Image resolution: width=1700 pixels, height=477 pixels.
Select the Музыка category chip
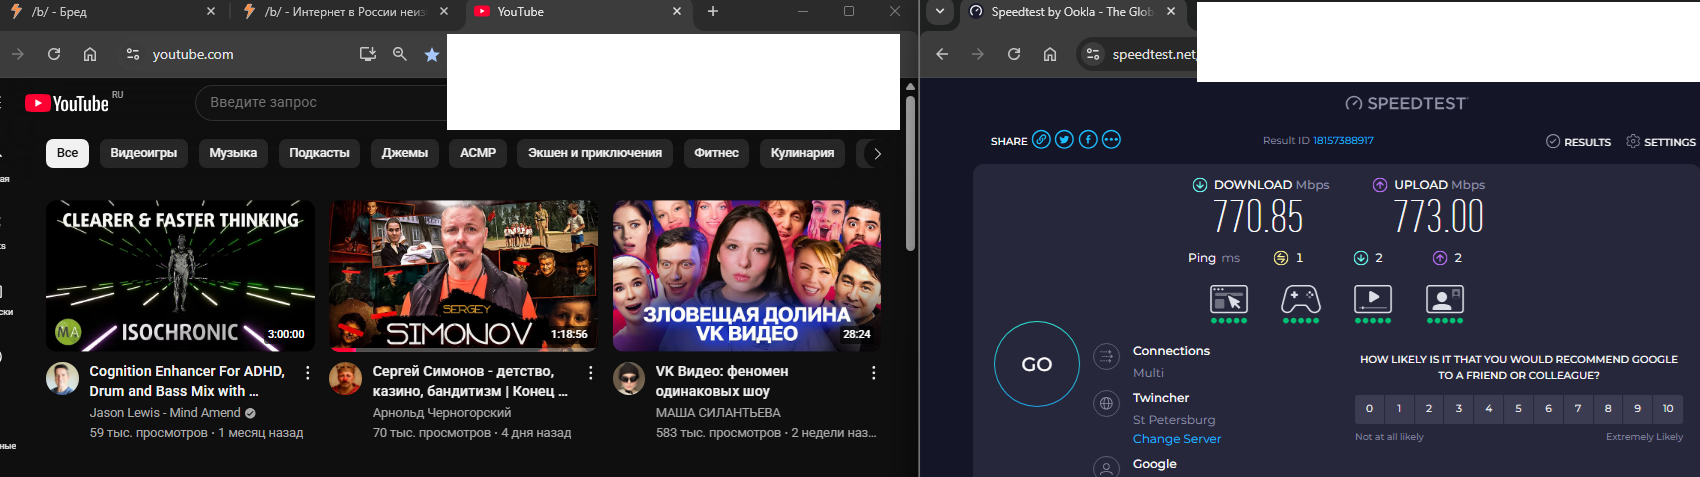coord(233,153)
